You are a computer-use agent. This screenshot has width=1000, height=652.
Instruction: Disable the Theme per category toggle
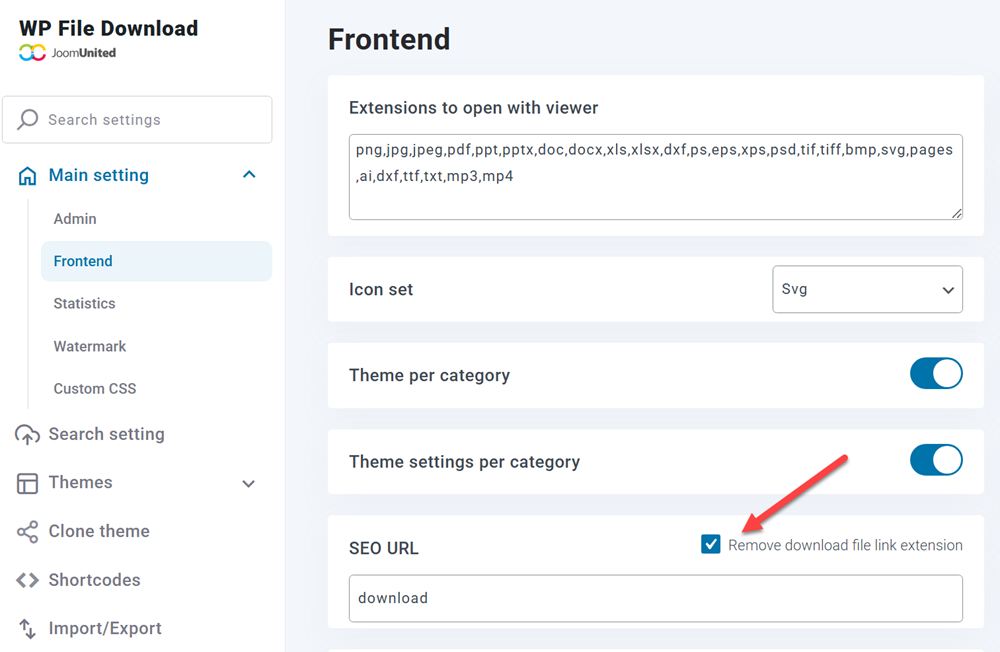pos(936,374)
